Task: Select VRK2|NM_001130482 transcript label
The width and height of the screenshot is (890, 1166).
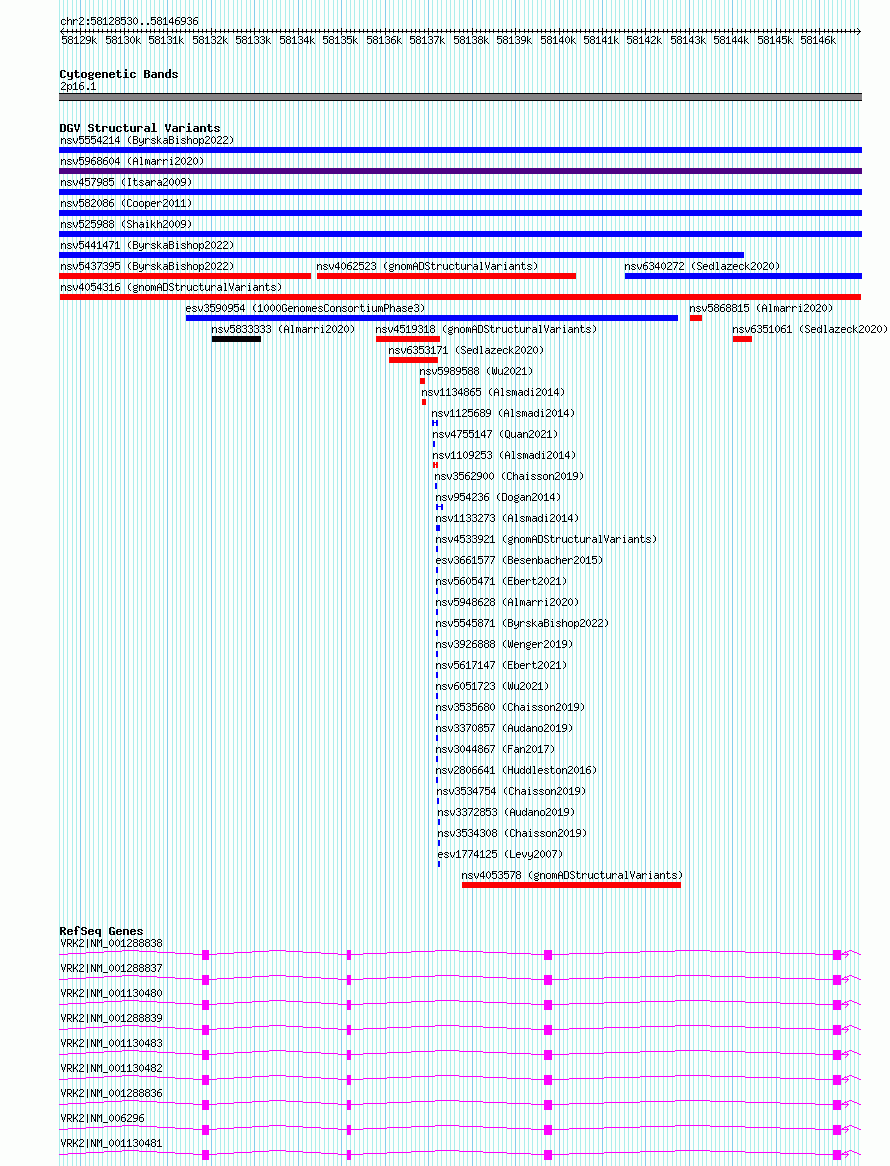Action: (112, 1069)
